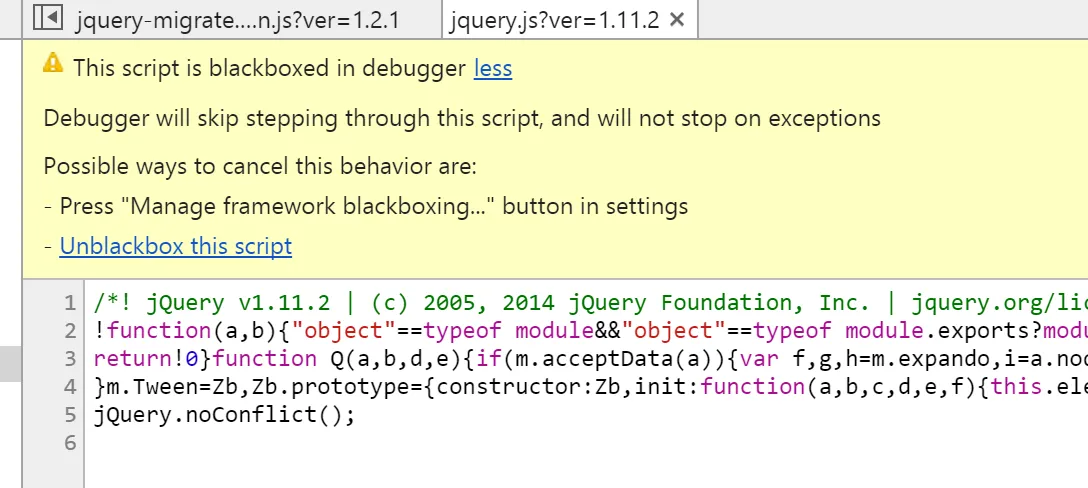
Task: Click the jQuery.noConflict(); code line
Action: pyautogui.click(x=225, y=414)
